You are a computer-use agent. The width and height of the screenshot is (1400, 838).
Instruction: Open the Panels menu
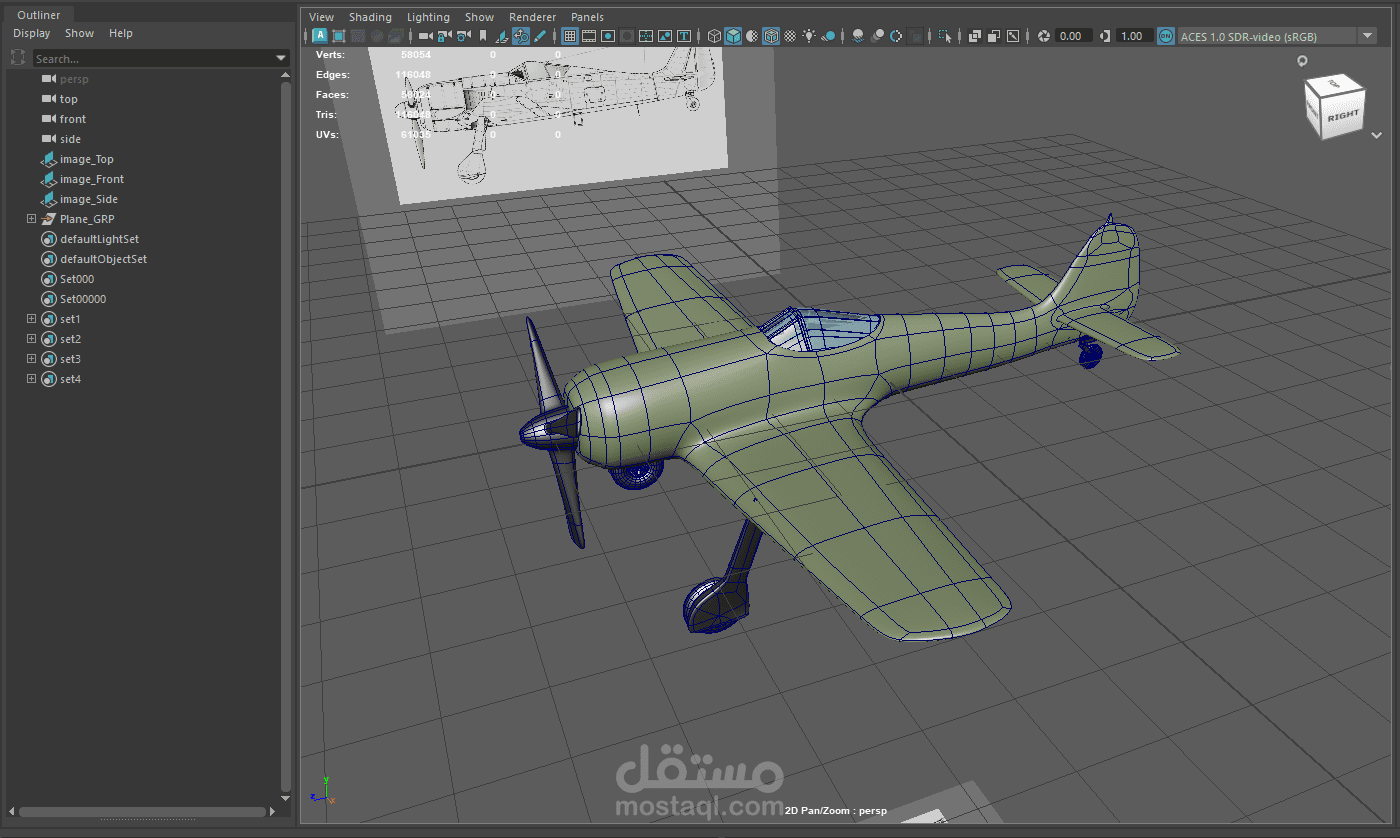click(587, 17)
